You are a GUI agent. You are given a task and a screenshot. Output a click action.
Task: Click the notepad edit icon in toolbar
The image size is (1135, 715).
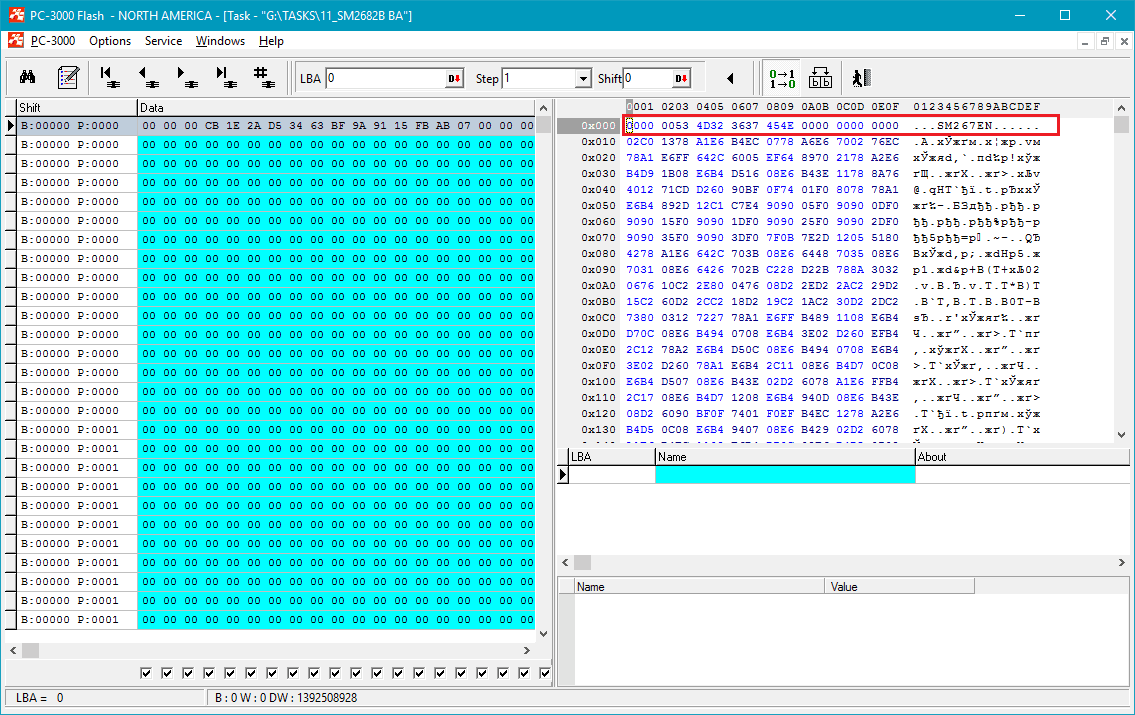[68, 77]
